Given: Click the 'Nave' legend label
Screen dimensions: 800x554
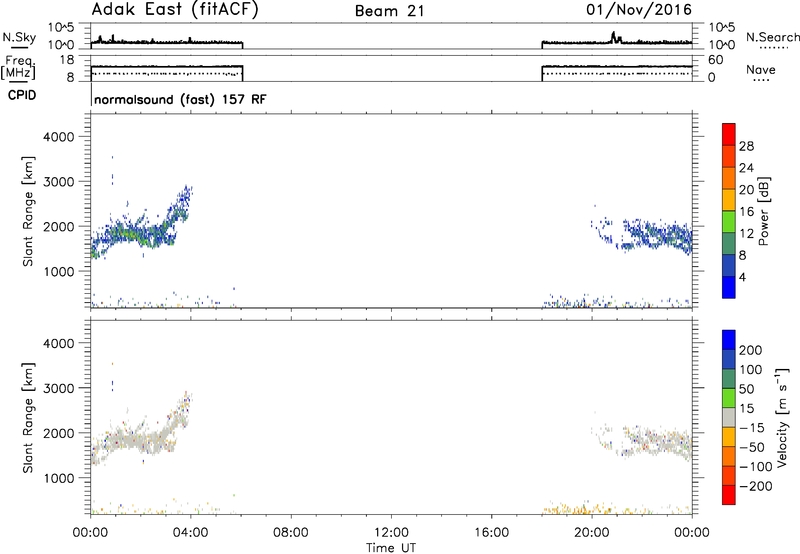Looking at the screenshot, I should click(761, 70).
